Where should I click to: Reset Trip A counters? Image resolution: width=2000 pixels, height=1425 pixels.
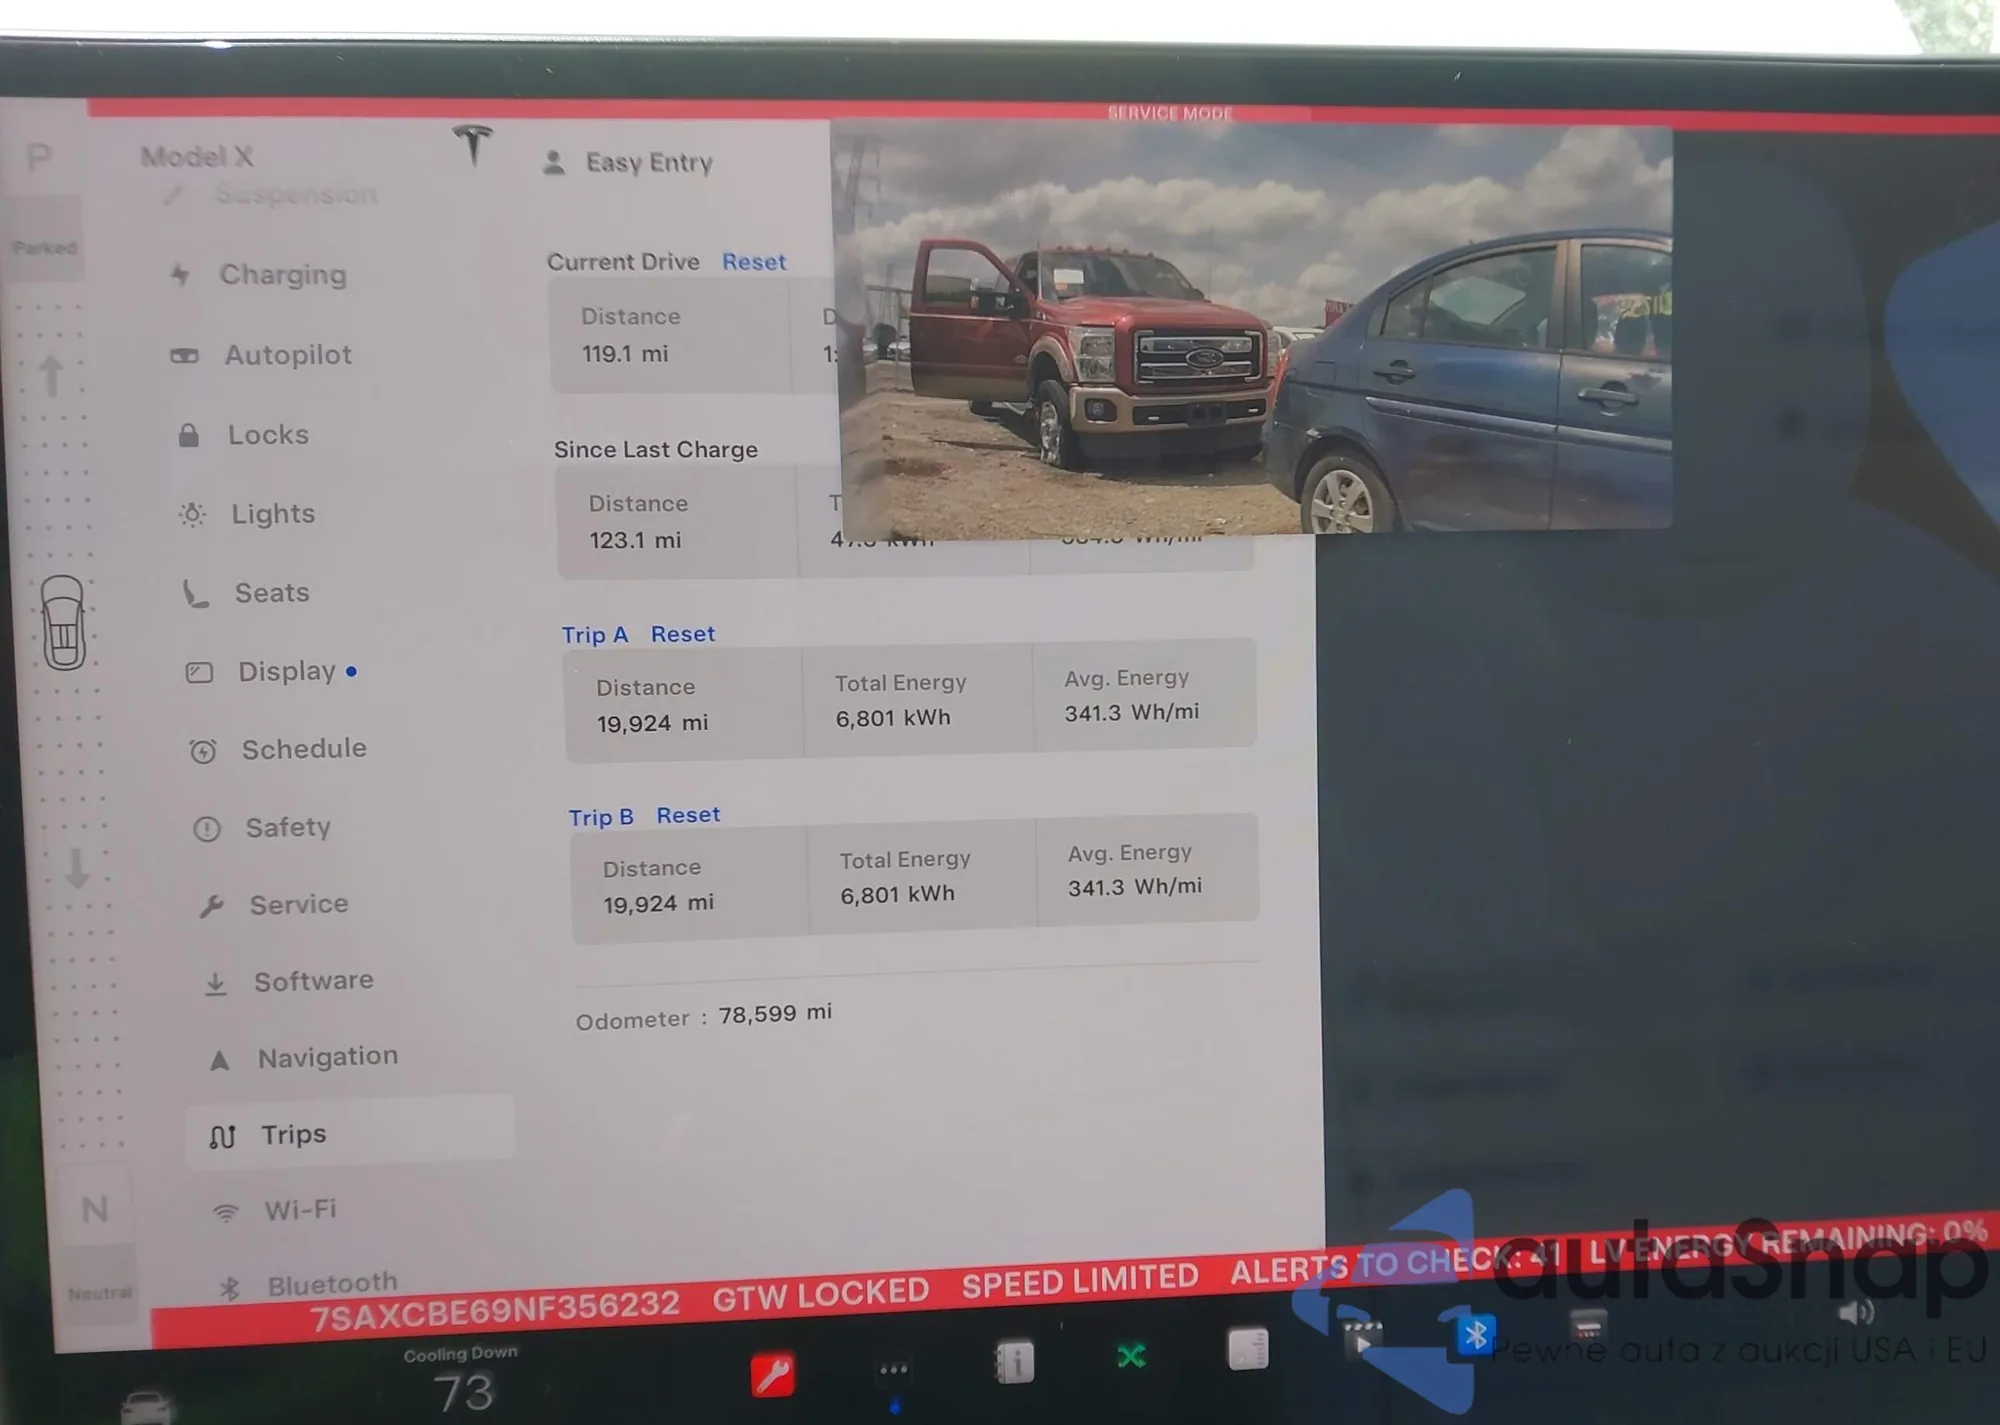[683, 634]
